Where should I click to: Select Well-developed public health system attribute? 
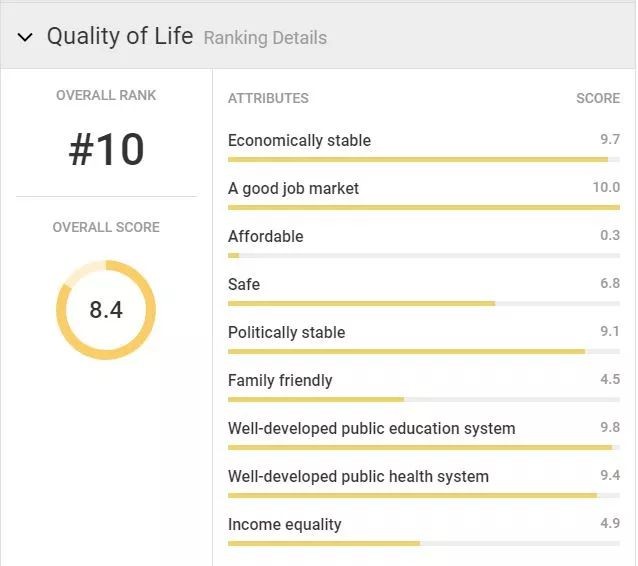[358, 476]
